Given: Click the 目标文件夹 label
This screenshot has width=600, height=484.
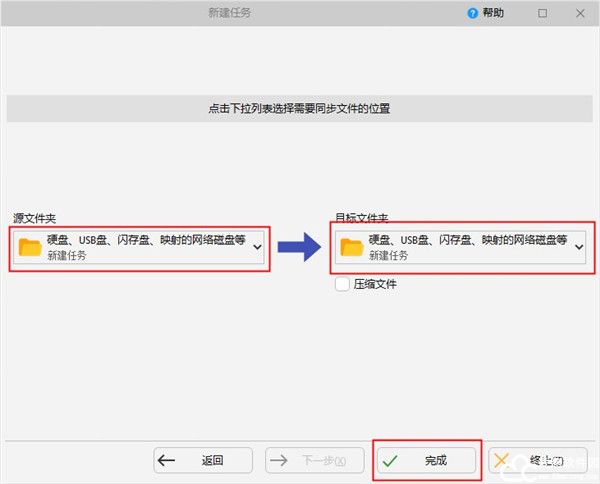Looking at the screenshot, I should click(x=362, y=218).
